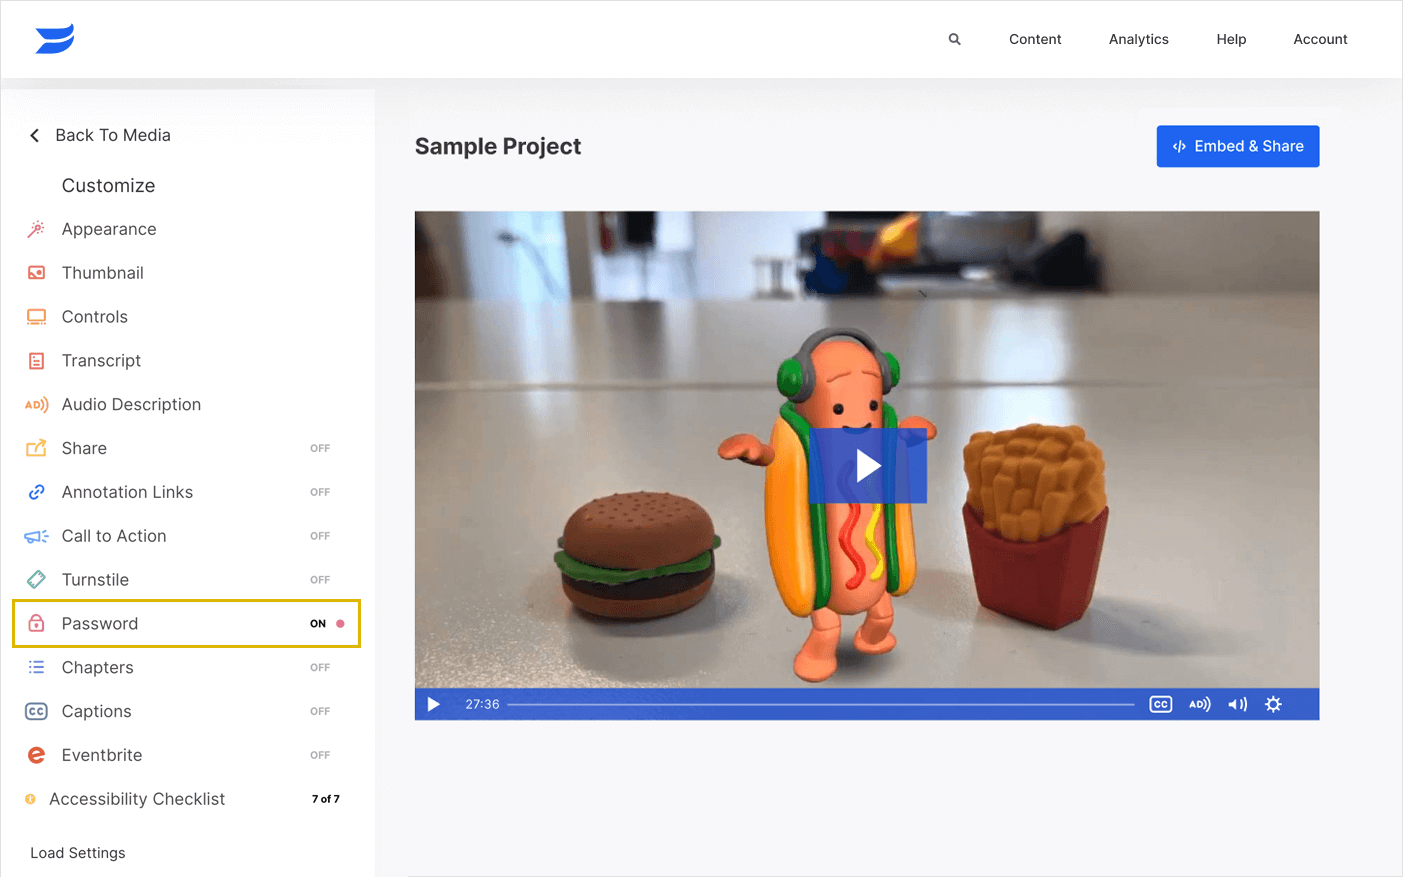Open player settings gear icon
The height and width of the screenshot is (877, 1403).
(1273, 704)
